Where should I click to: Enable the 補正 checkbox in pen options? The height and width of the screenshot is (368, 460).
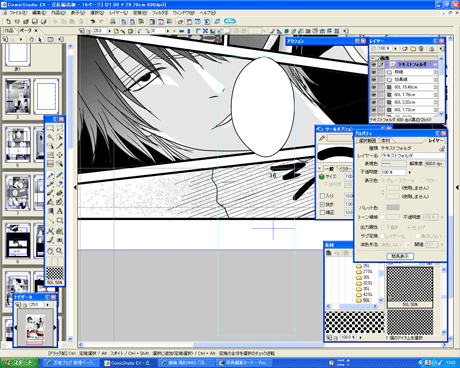point(322,212)
